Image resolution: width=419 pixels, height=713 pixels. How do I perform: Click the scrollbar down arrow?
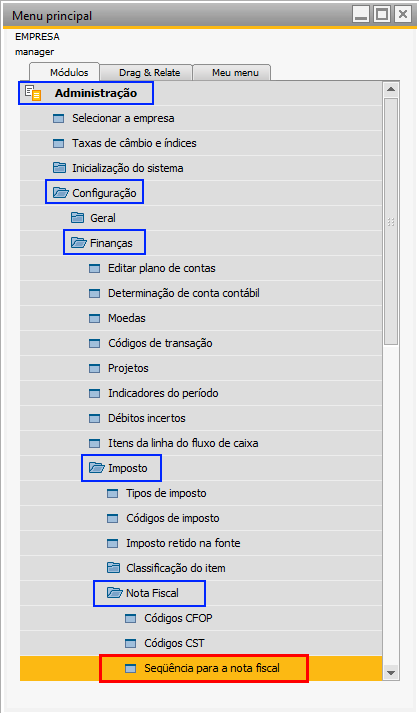(391, 672)
